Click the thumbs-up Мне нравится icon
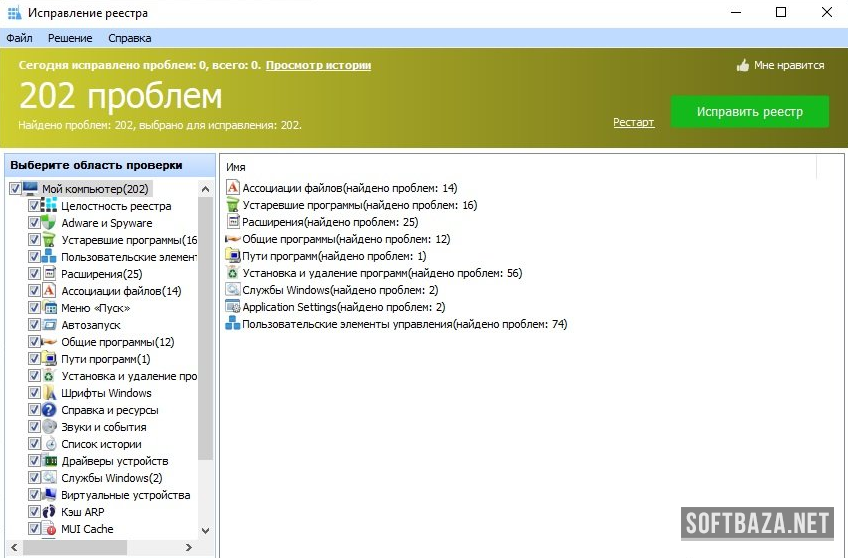 click(x=742, y=66)
